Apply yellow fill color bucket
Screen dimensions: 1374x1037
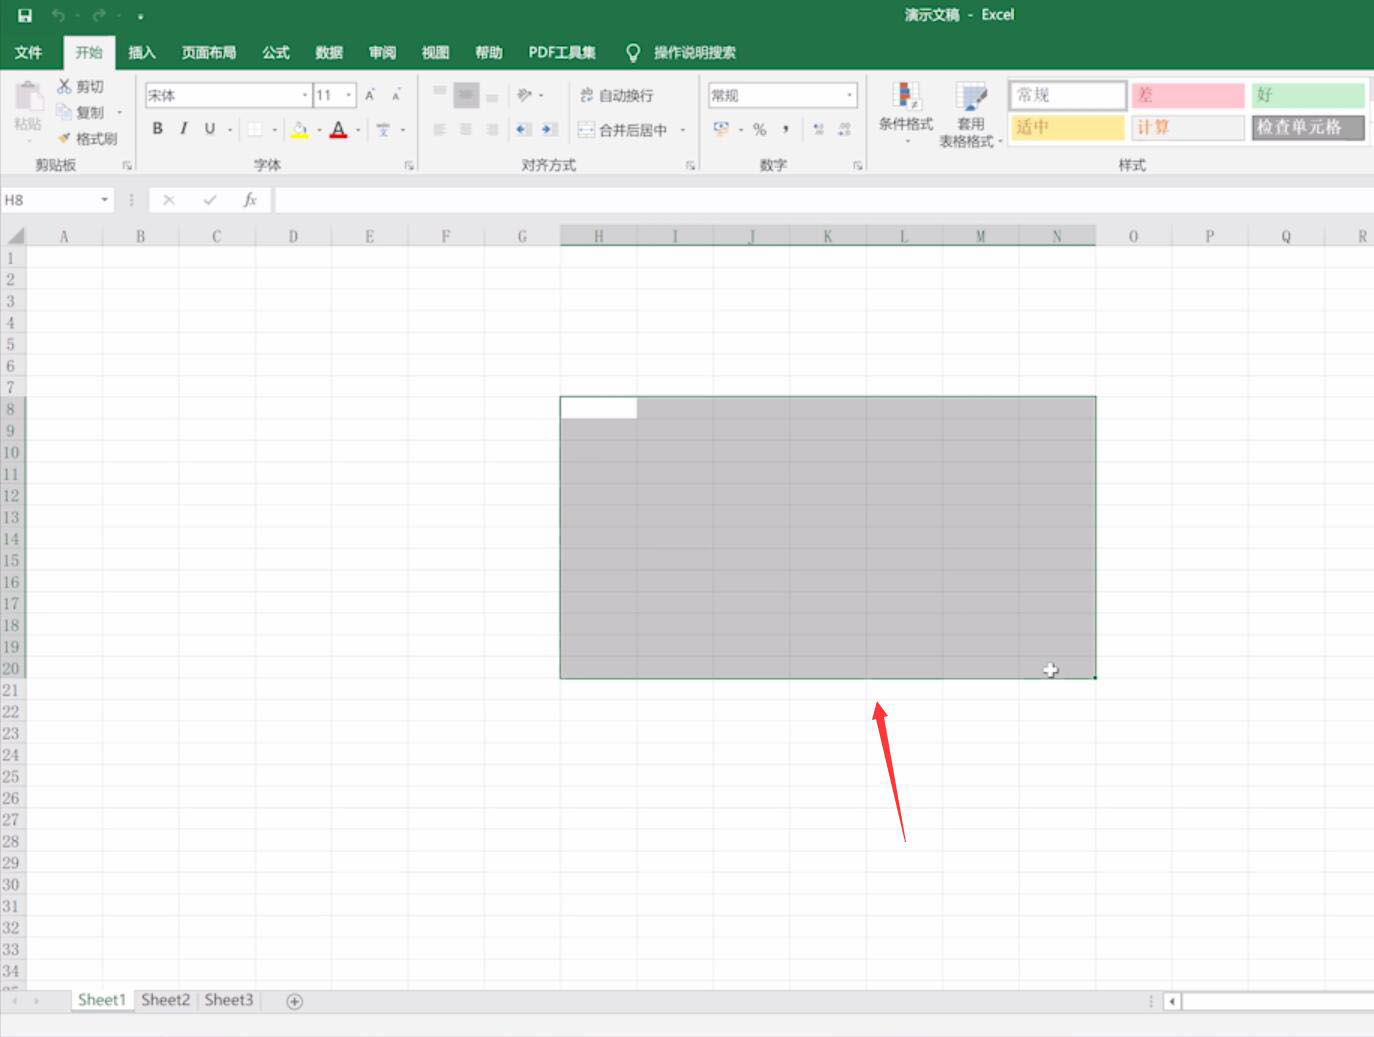pos(299,129)
